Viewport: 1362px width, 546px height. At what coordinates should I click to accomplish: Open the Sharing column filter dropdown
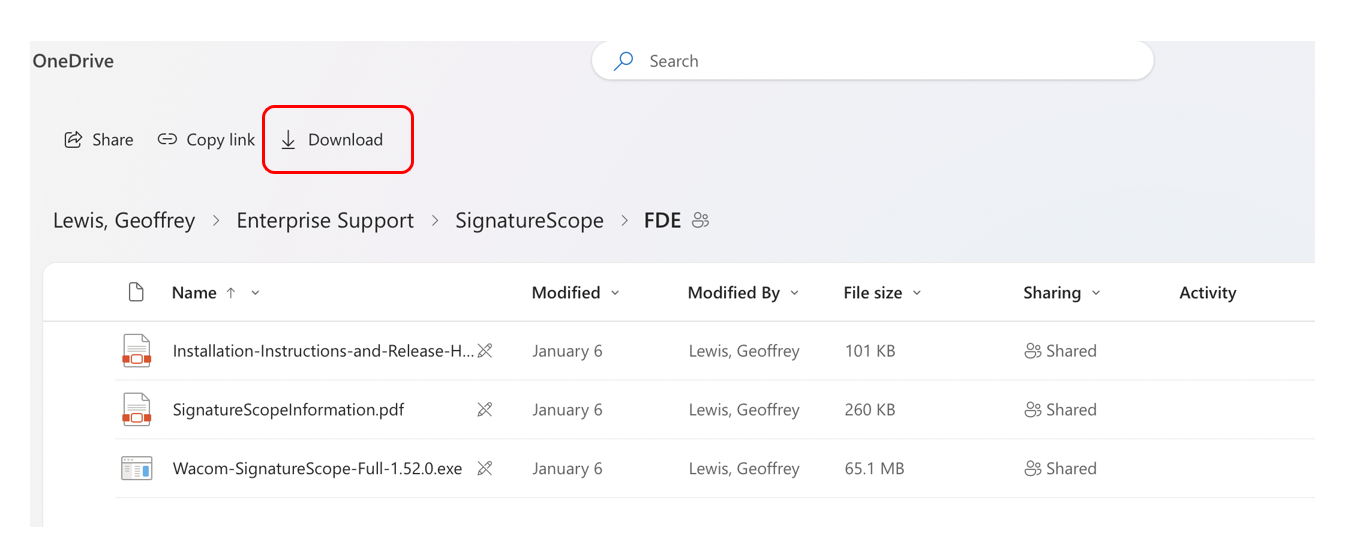[x=1096, y=293]
